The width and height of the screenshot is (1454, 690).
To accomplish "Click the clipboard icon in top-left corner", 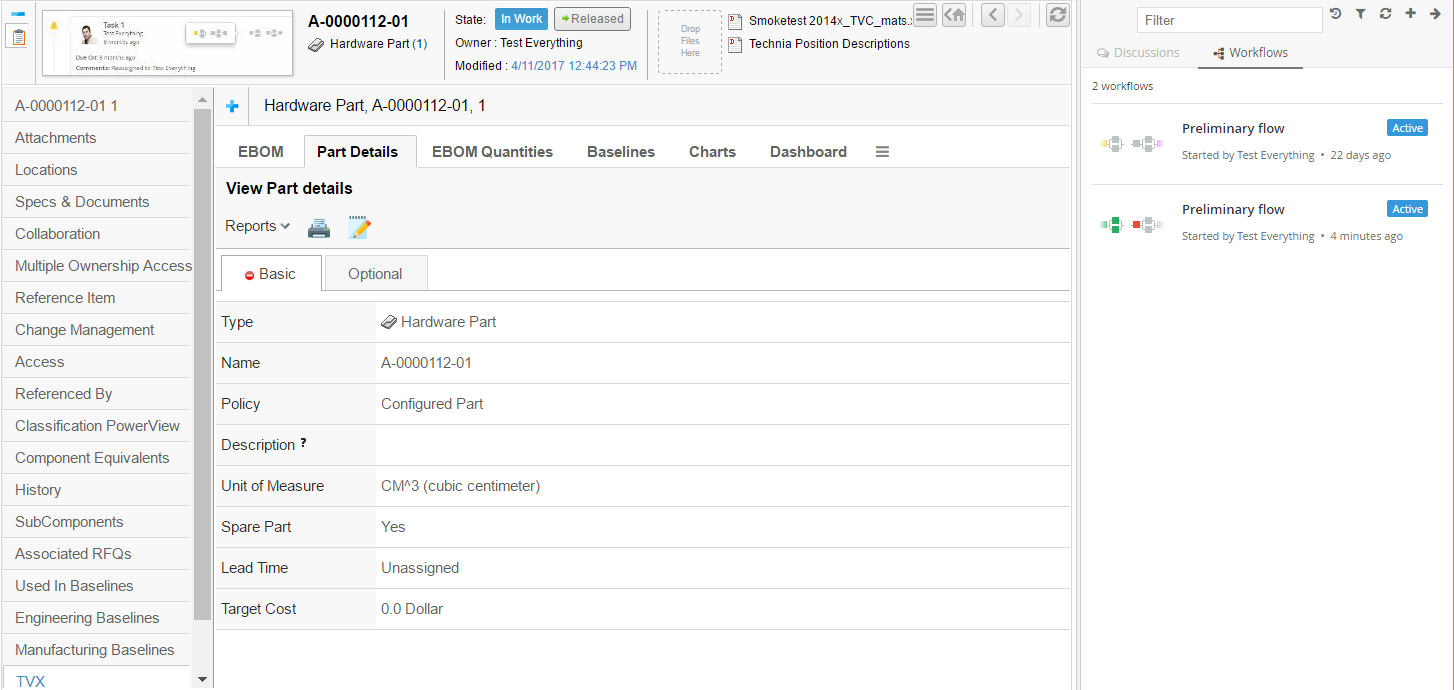I will click(x=18, y=37).
